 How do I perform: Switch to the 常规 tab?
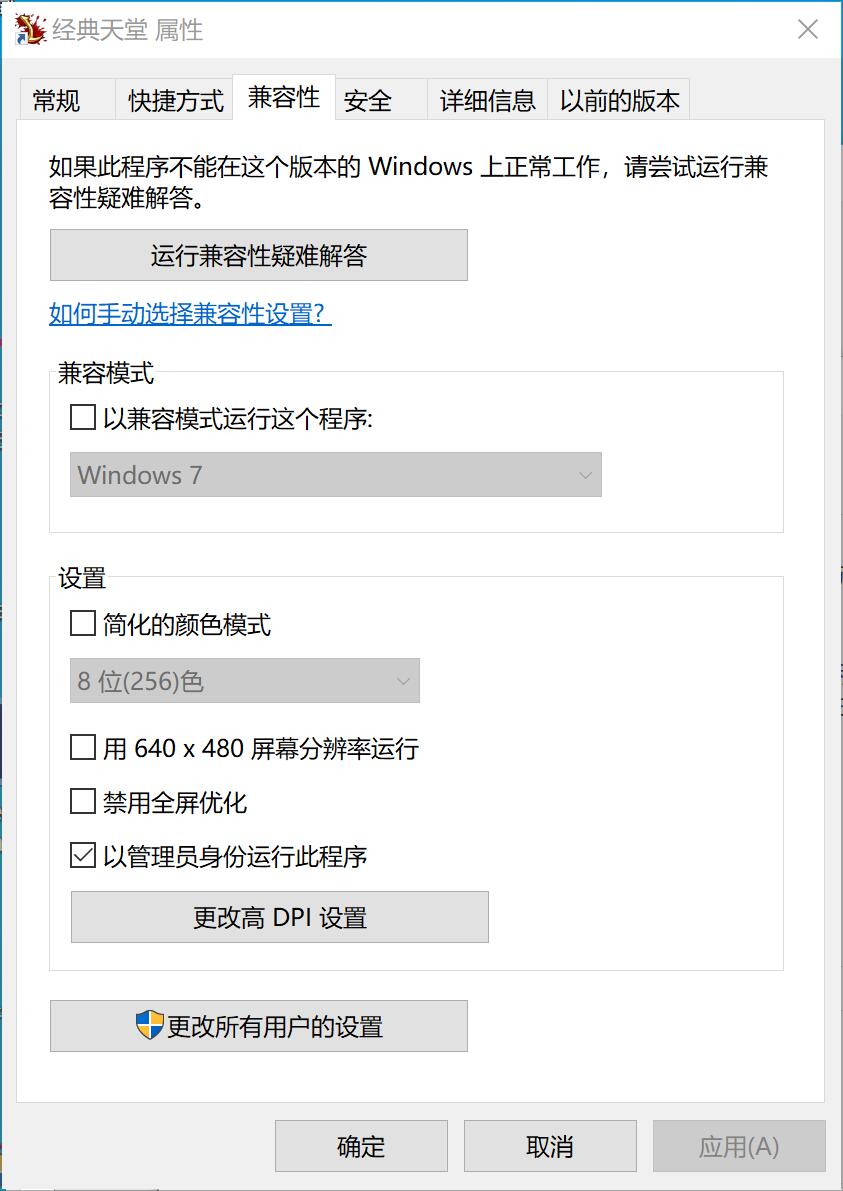point(57,101)
